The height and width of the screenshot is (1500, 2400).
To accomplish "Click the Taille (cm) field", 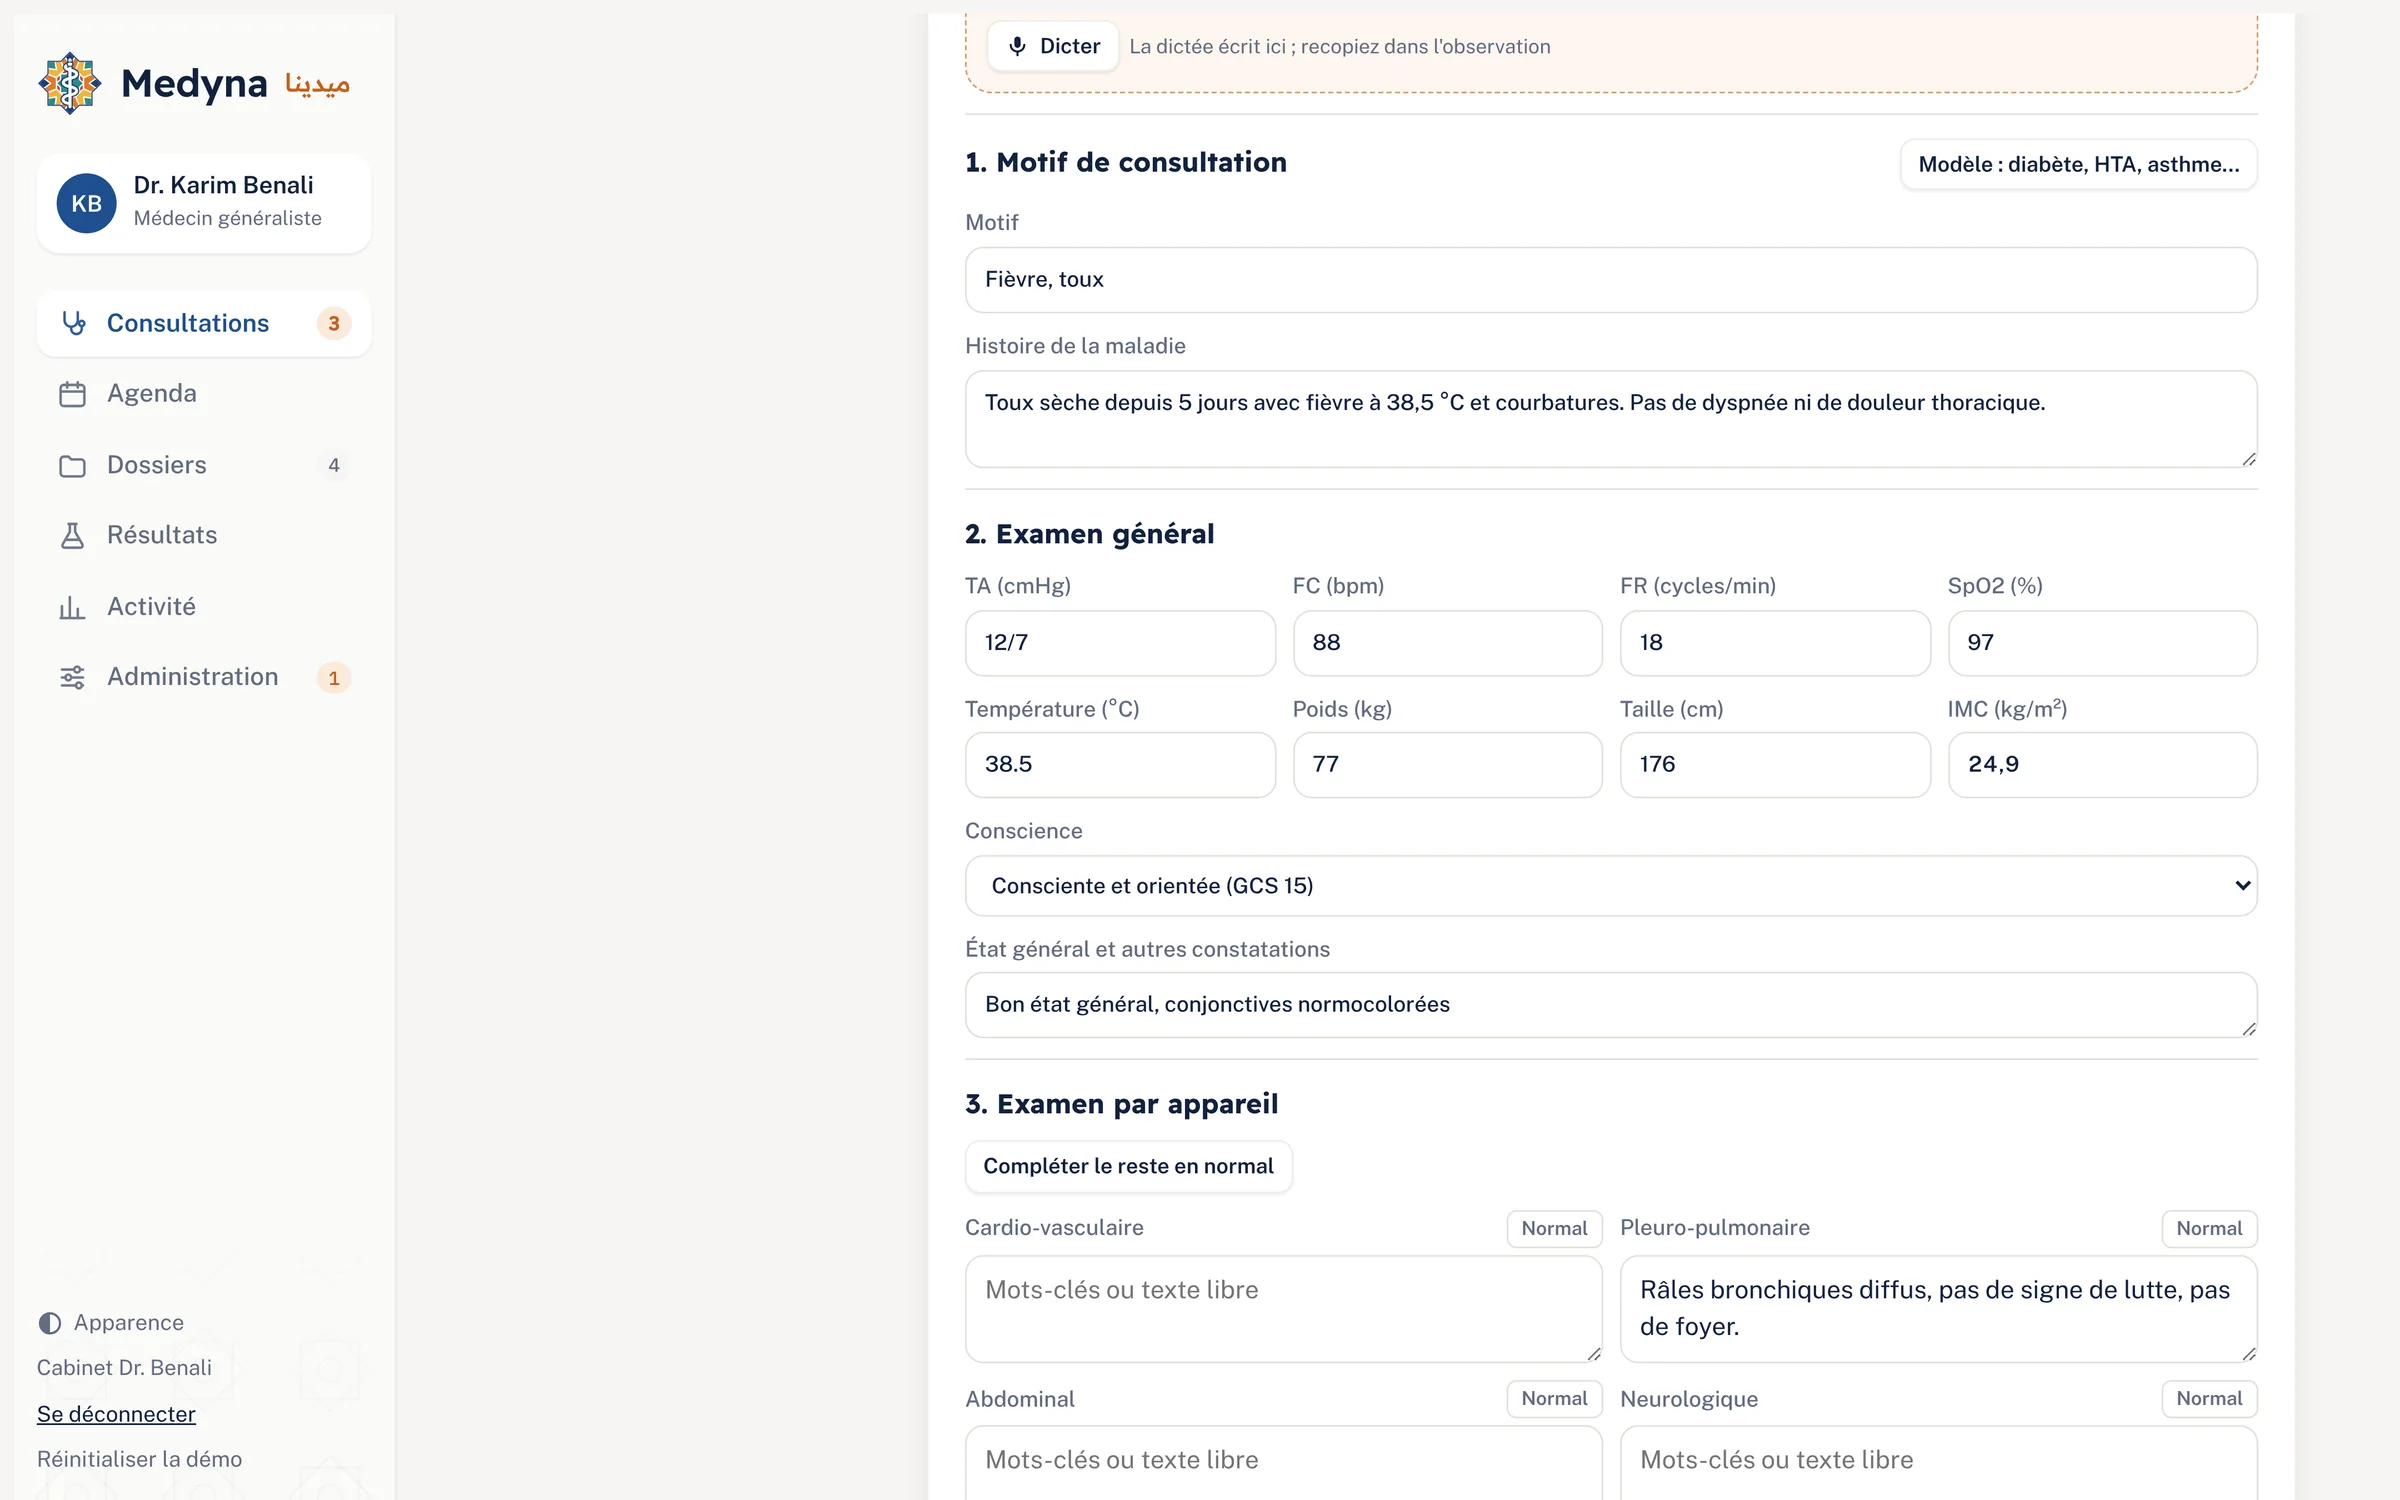I will click(1775, 765).
